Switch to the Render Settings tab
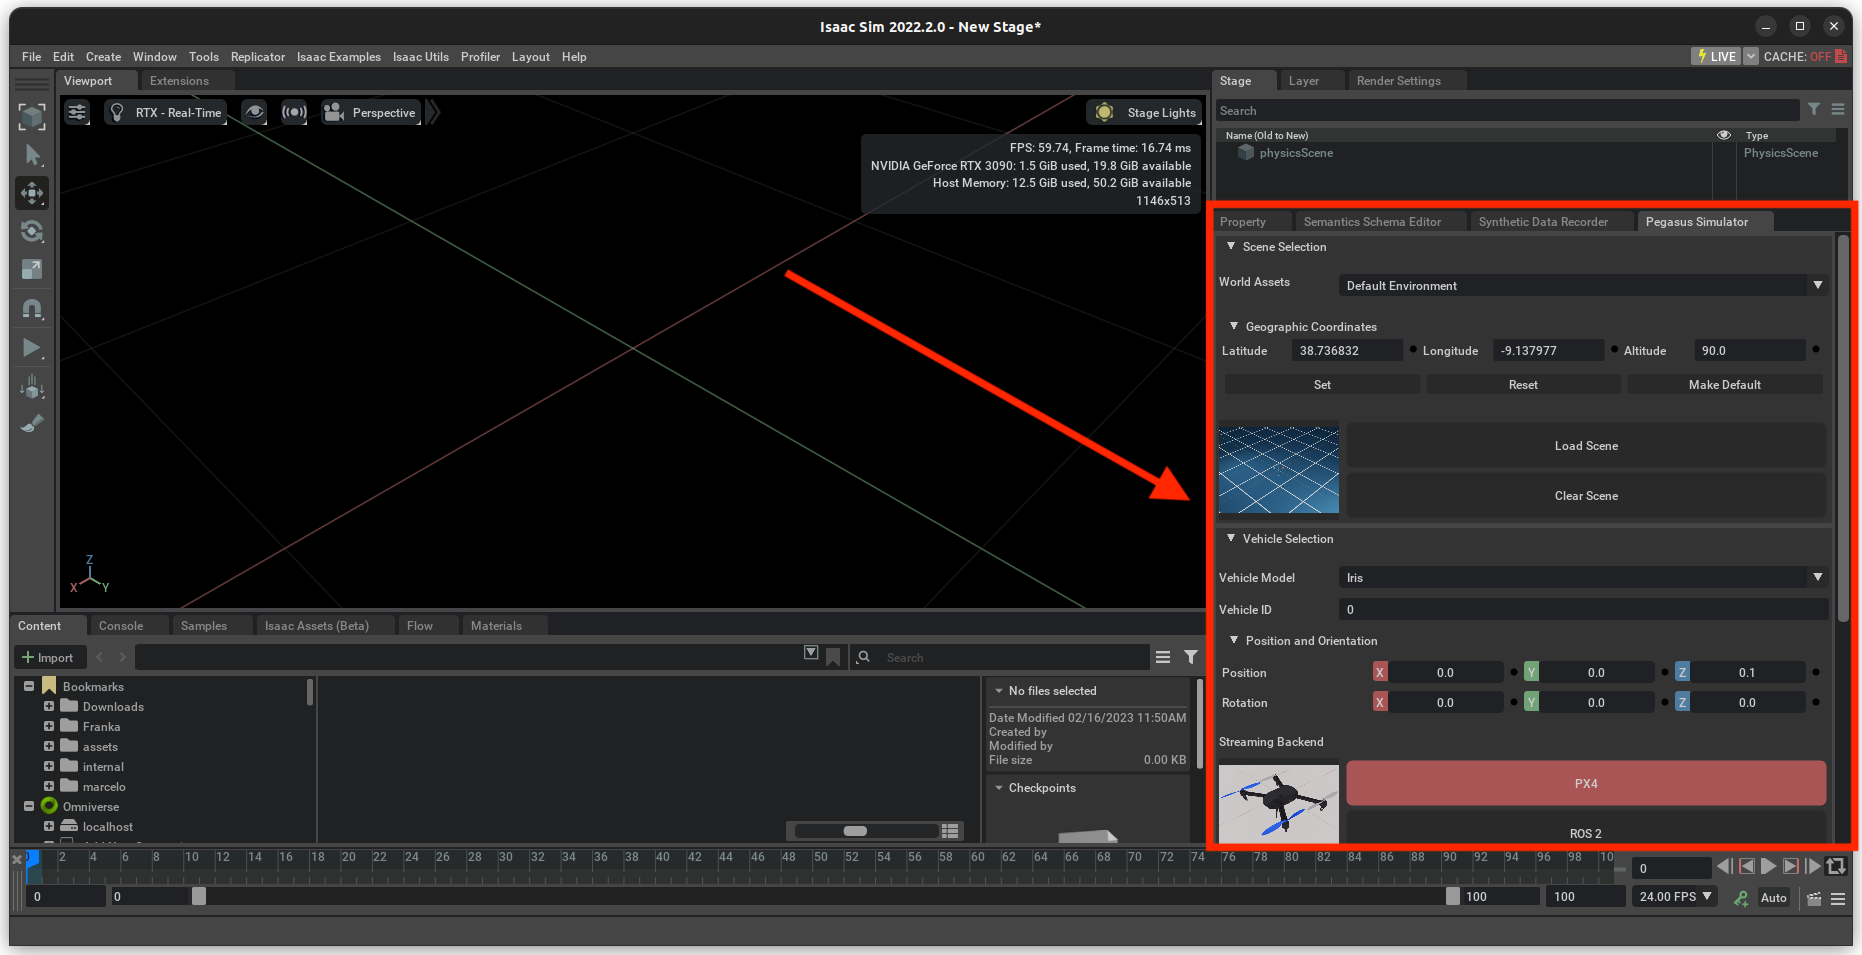The width and height of the screenshot is (1862, 955). pos(1399,81)
